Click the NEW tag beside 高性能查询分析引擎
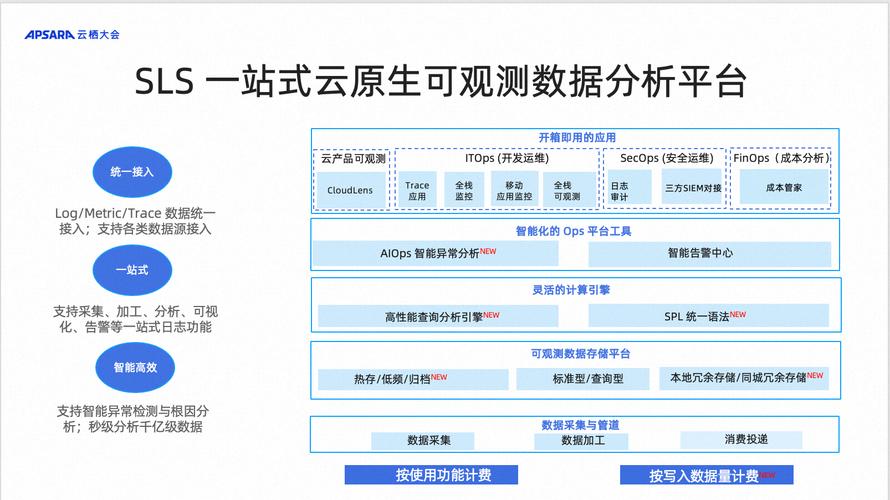This screenshot has width=890, height=500. [x=492, y=314]
